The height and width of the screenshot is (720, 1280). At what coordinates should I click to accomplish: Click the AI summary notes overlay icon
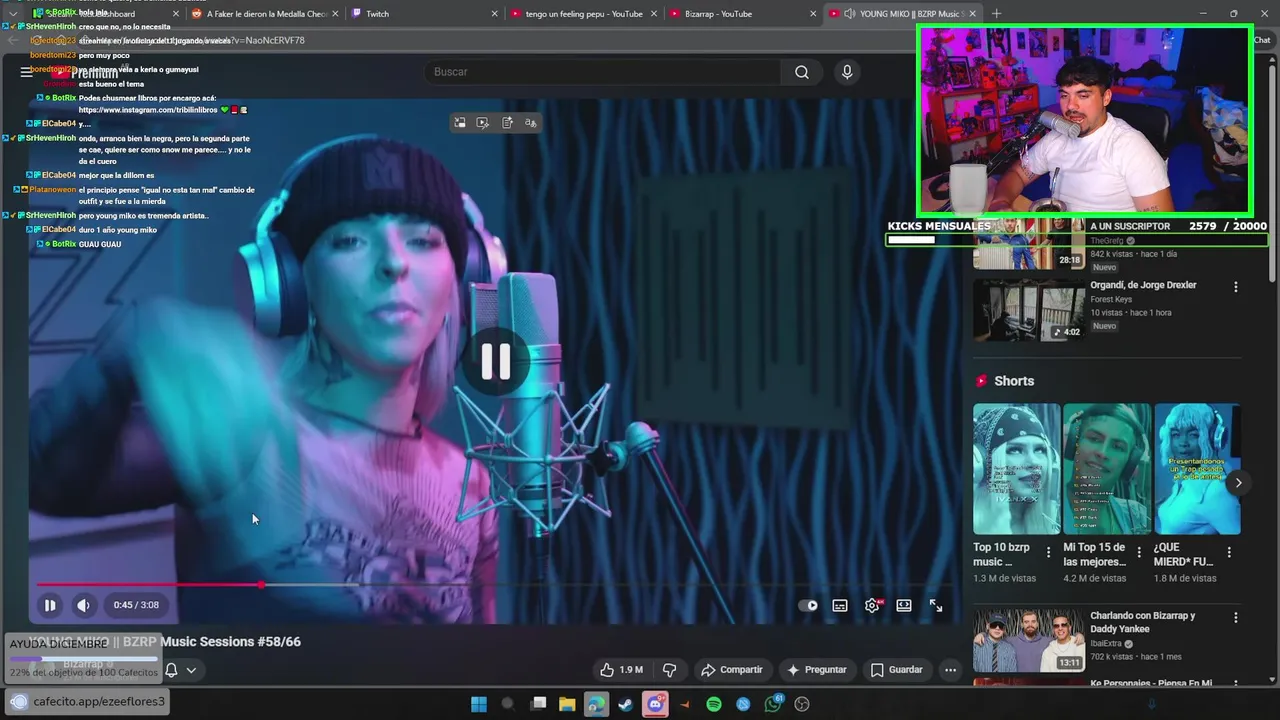click(507, 122)
